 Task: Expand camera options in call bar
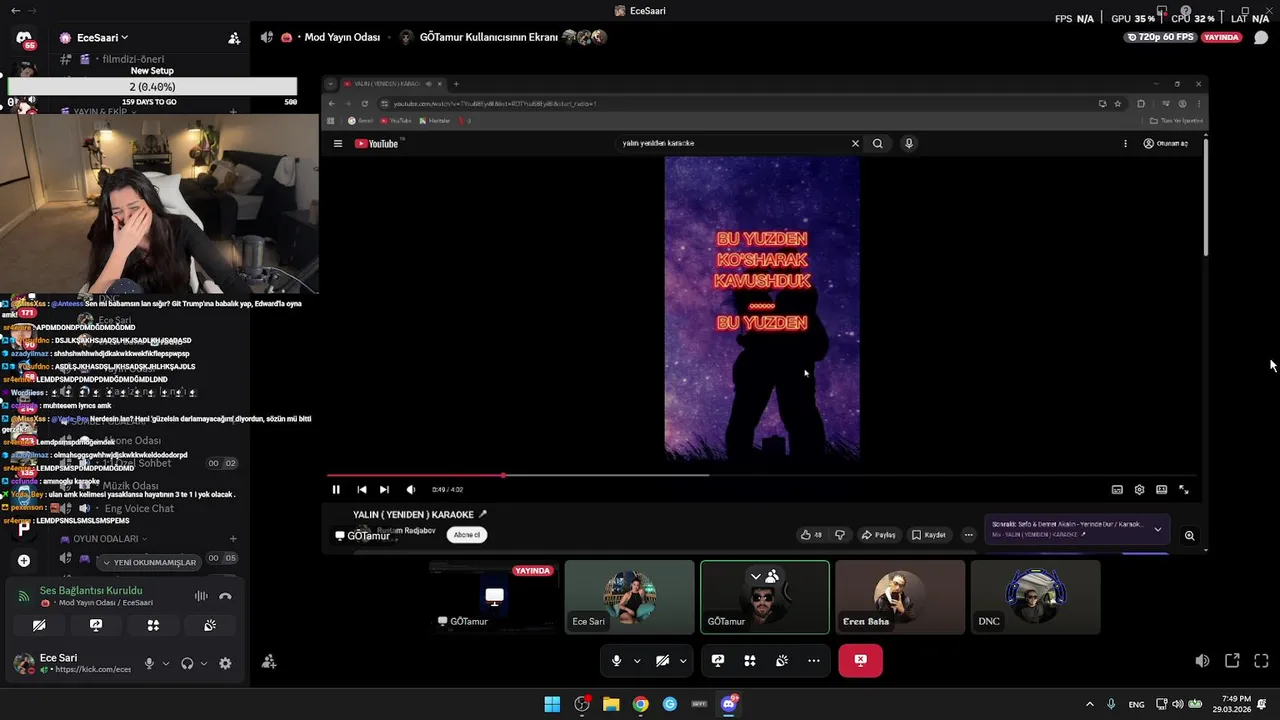[x=683, y=660]
